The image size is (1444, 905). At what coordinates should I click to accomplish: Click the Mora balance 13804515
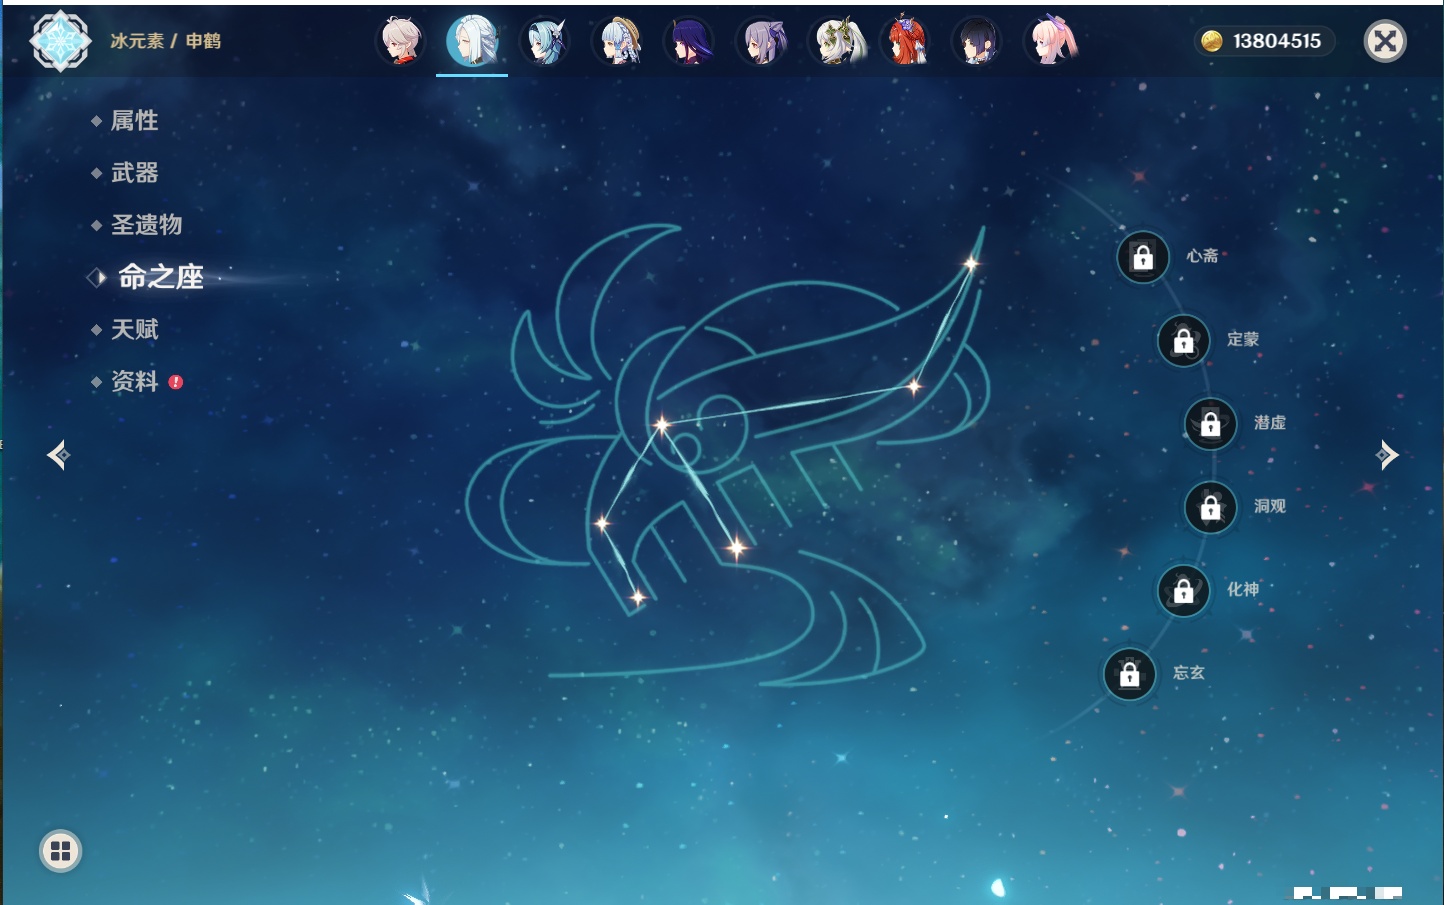pos(1264,41)
